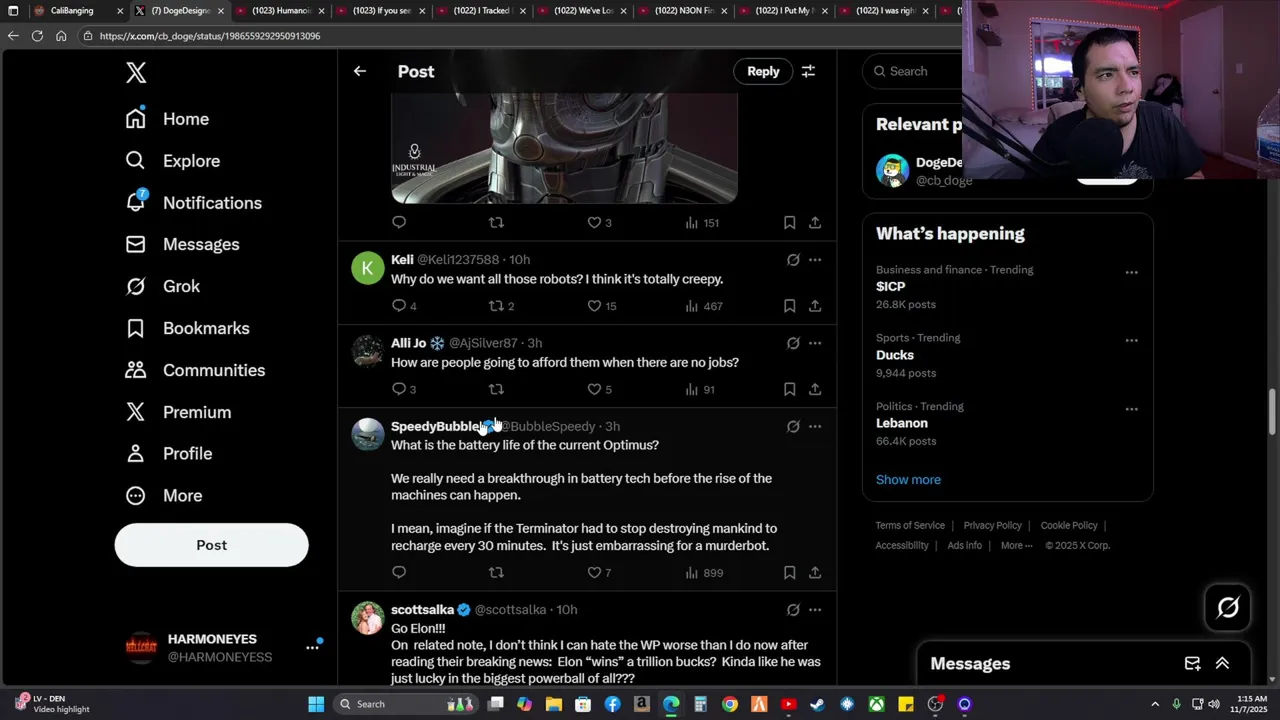The image size is (1280, 720).
Task: Open the more options menu on Keli's reply
Action: (815, 260)
